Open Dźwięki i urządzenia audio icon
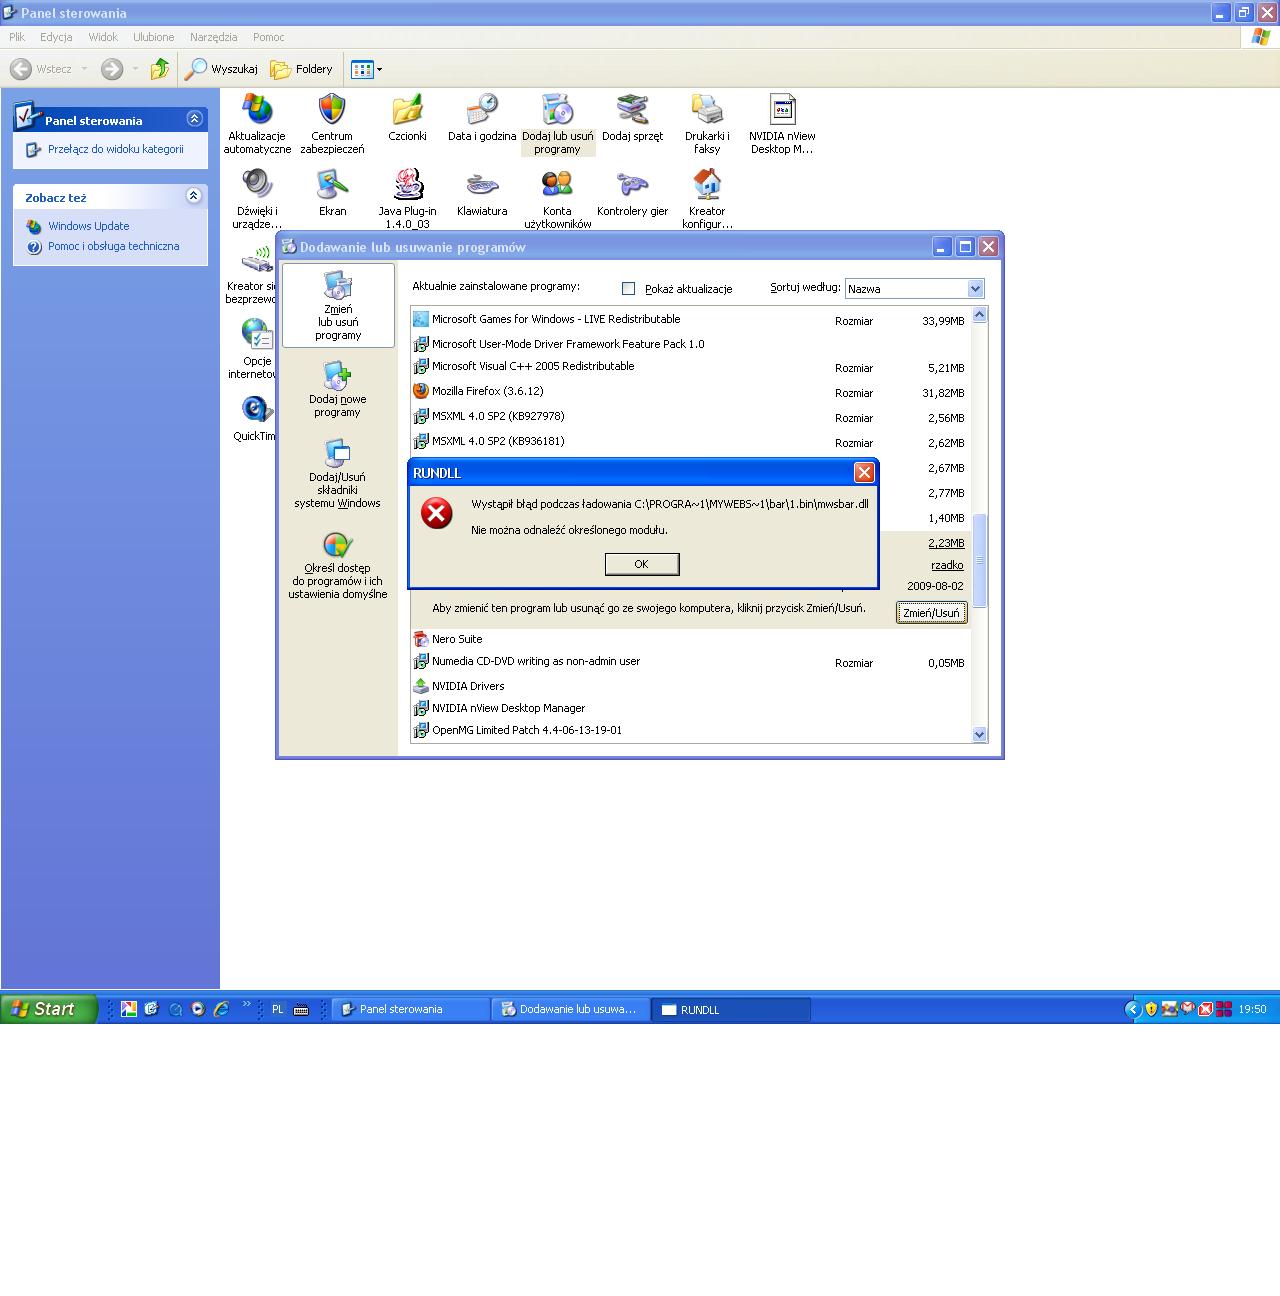 coord(257,199)
